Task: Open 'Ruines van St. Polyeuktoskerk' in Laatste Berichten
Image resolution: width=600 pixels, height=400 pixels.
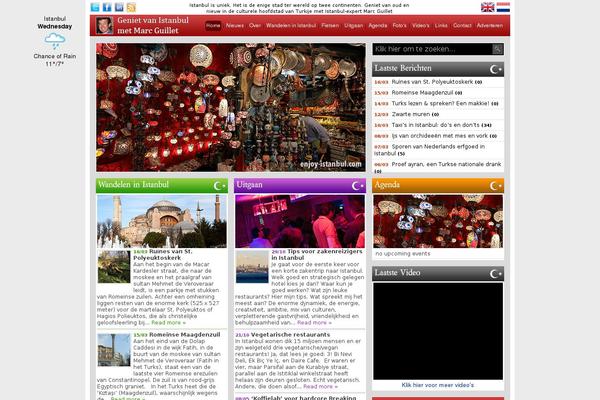Action: coord(432,82)
